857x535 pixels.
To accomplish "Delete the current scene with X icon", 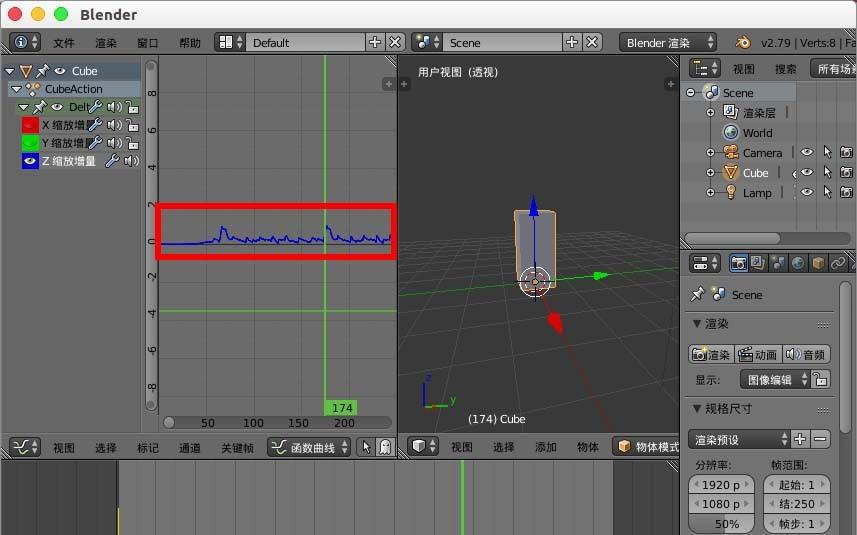I will pyautogui.click(x=592, y=42).
